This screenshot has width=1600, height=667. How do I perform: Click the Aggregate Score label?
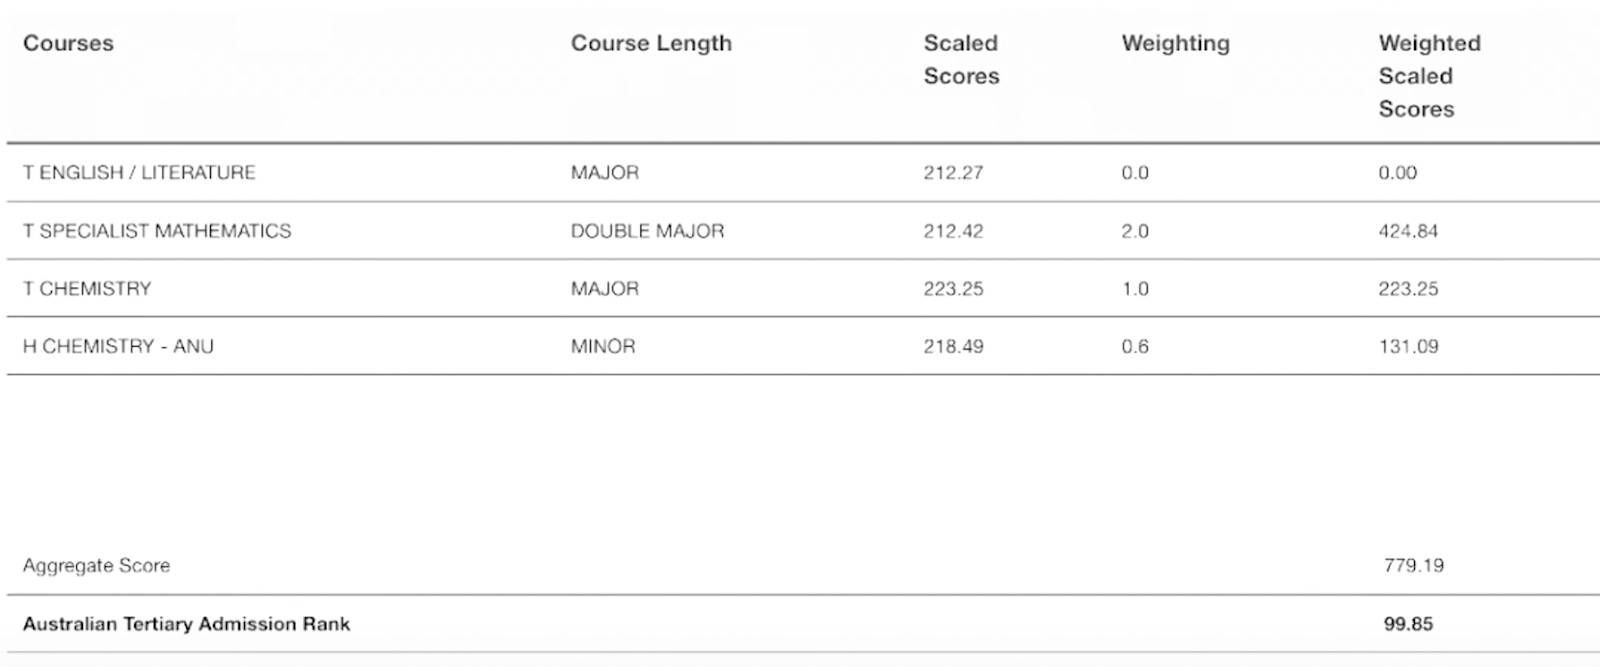click(x=96, y=566)
